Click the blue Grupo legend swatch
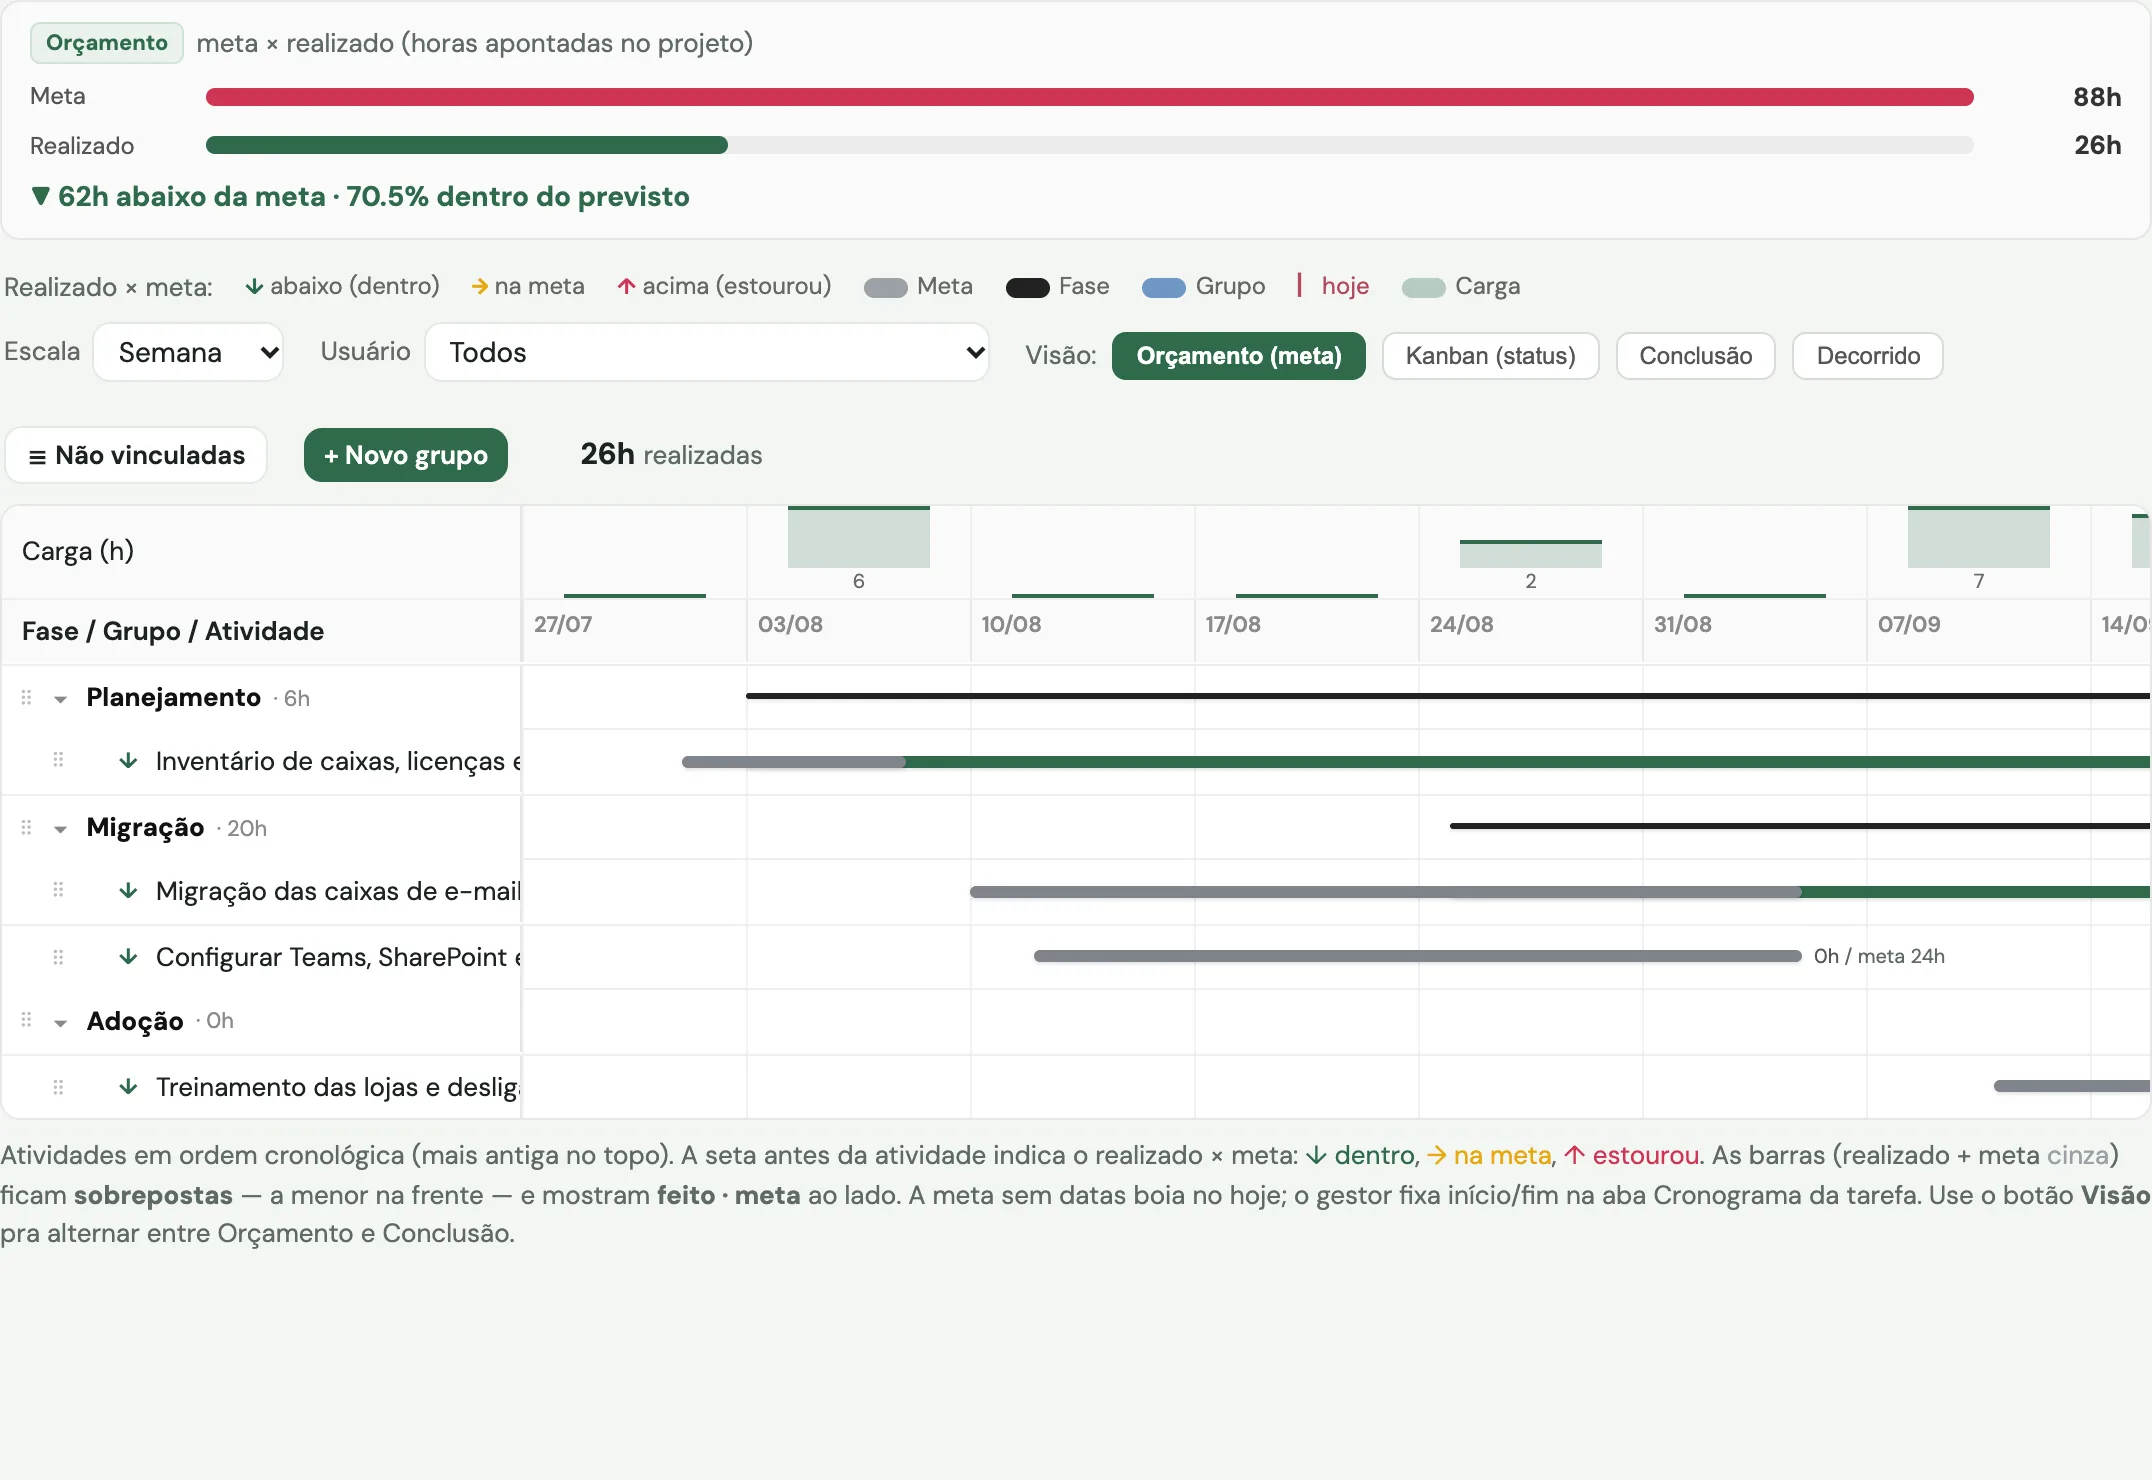Image resolution: width=2152 pixels, height=1480 pixels. pyautogui.click(x=1164, y=288)
